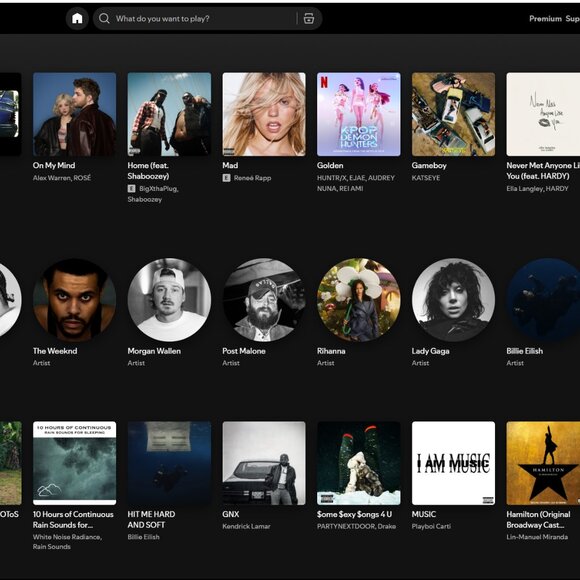Open the Mad cover by Reneé Rapp
The width and height of the screenshot is (580, 580).
click(264, 114)
